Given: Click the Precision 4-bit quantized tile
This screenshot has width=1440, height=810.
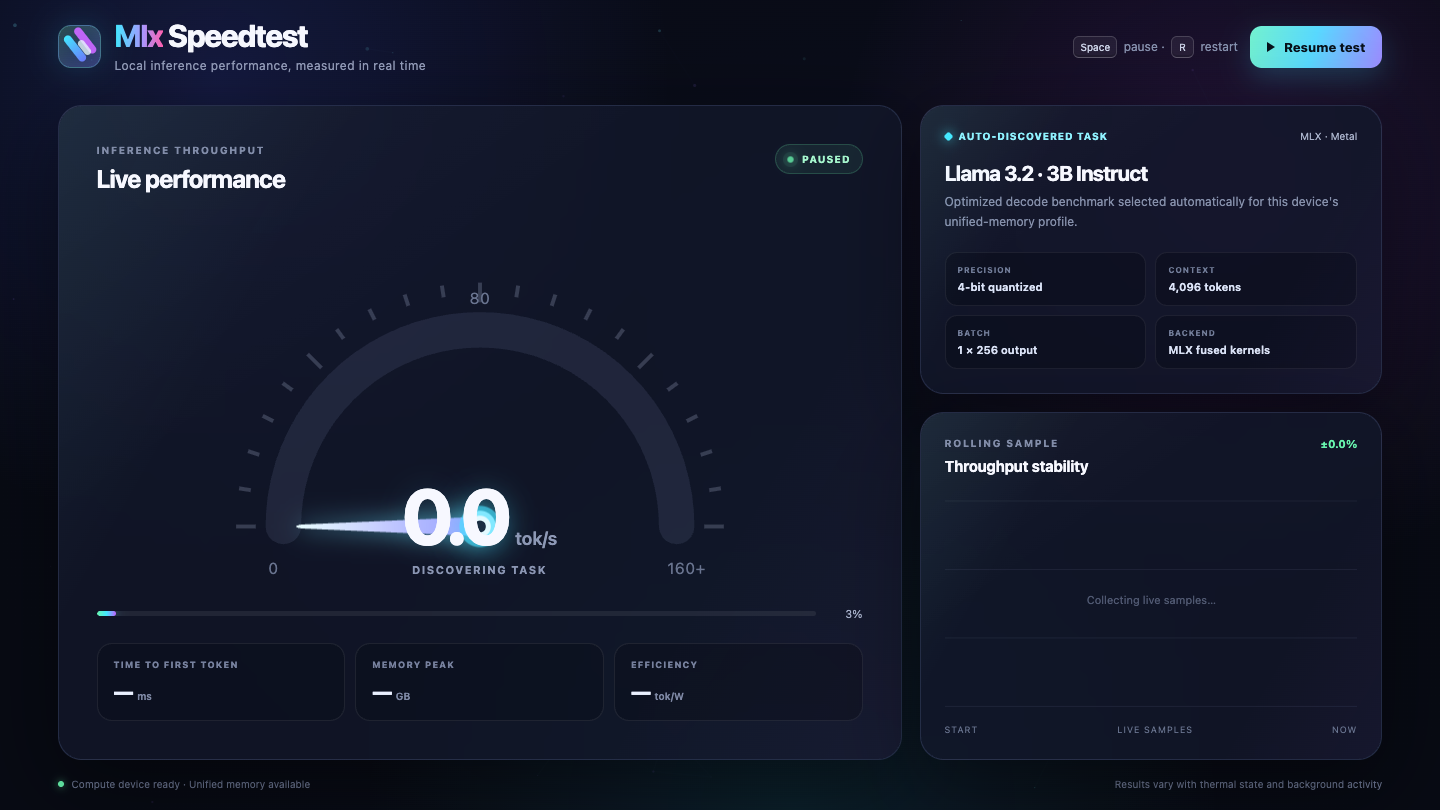Looking at the screenshot, I should [1045, 279].
